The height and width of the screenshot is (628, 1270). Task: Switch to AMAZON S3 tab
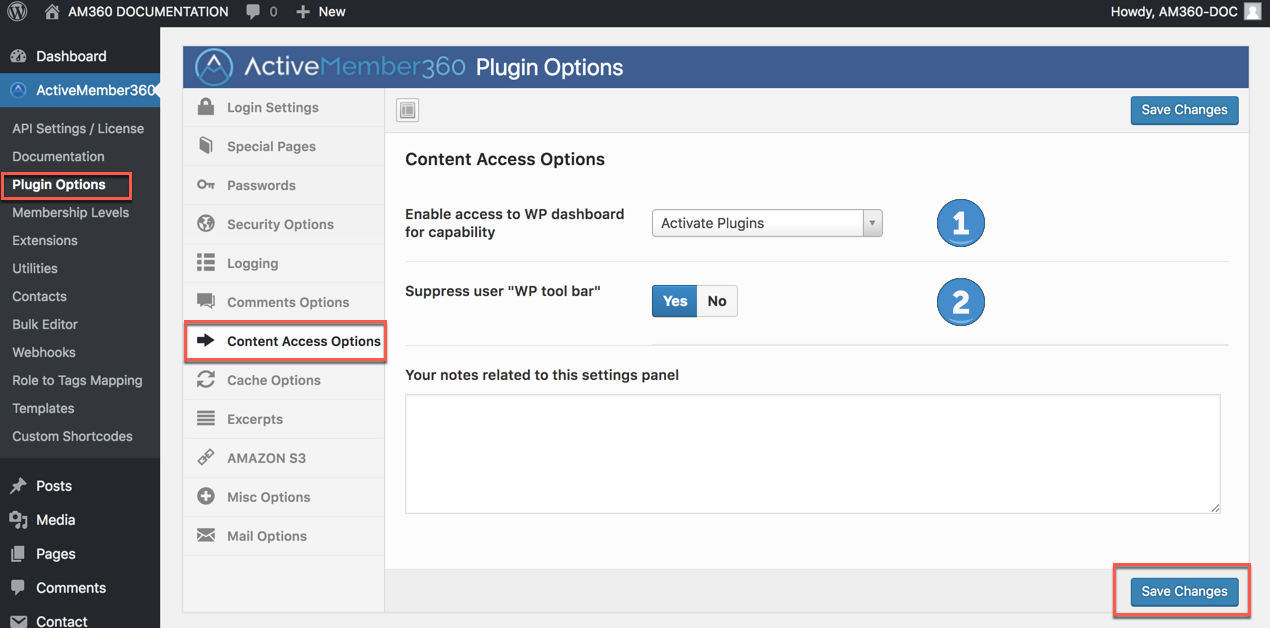point(284,458)
